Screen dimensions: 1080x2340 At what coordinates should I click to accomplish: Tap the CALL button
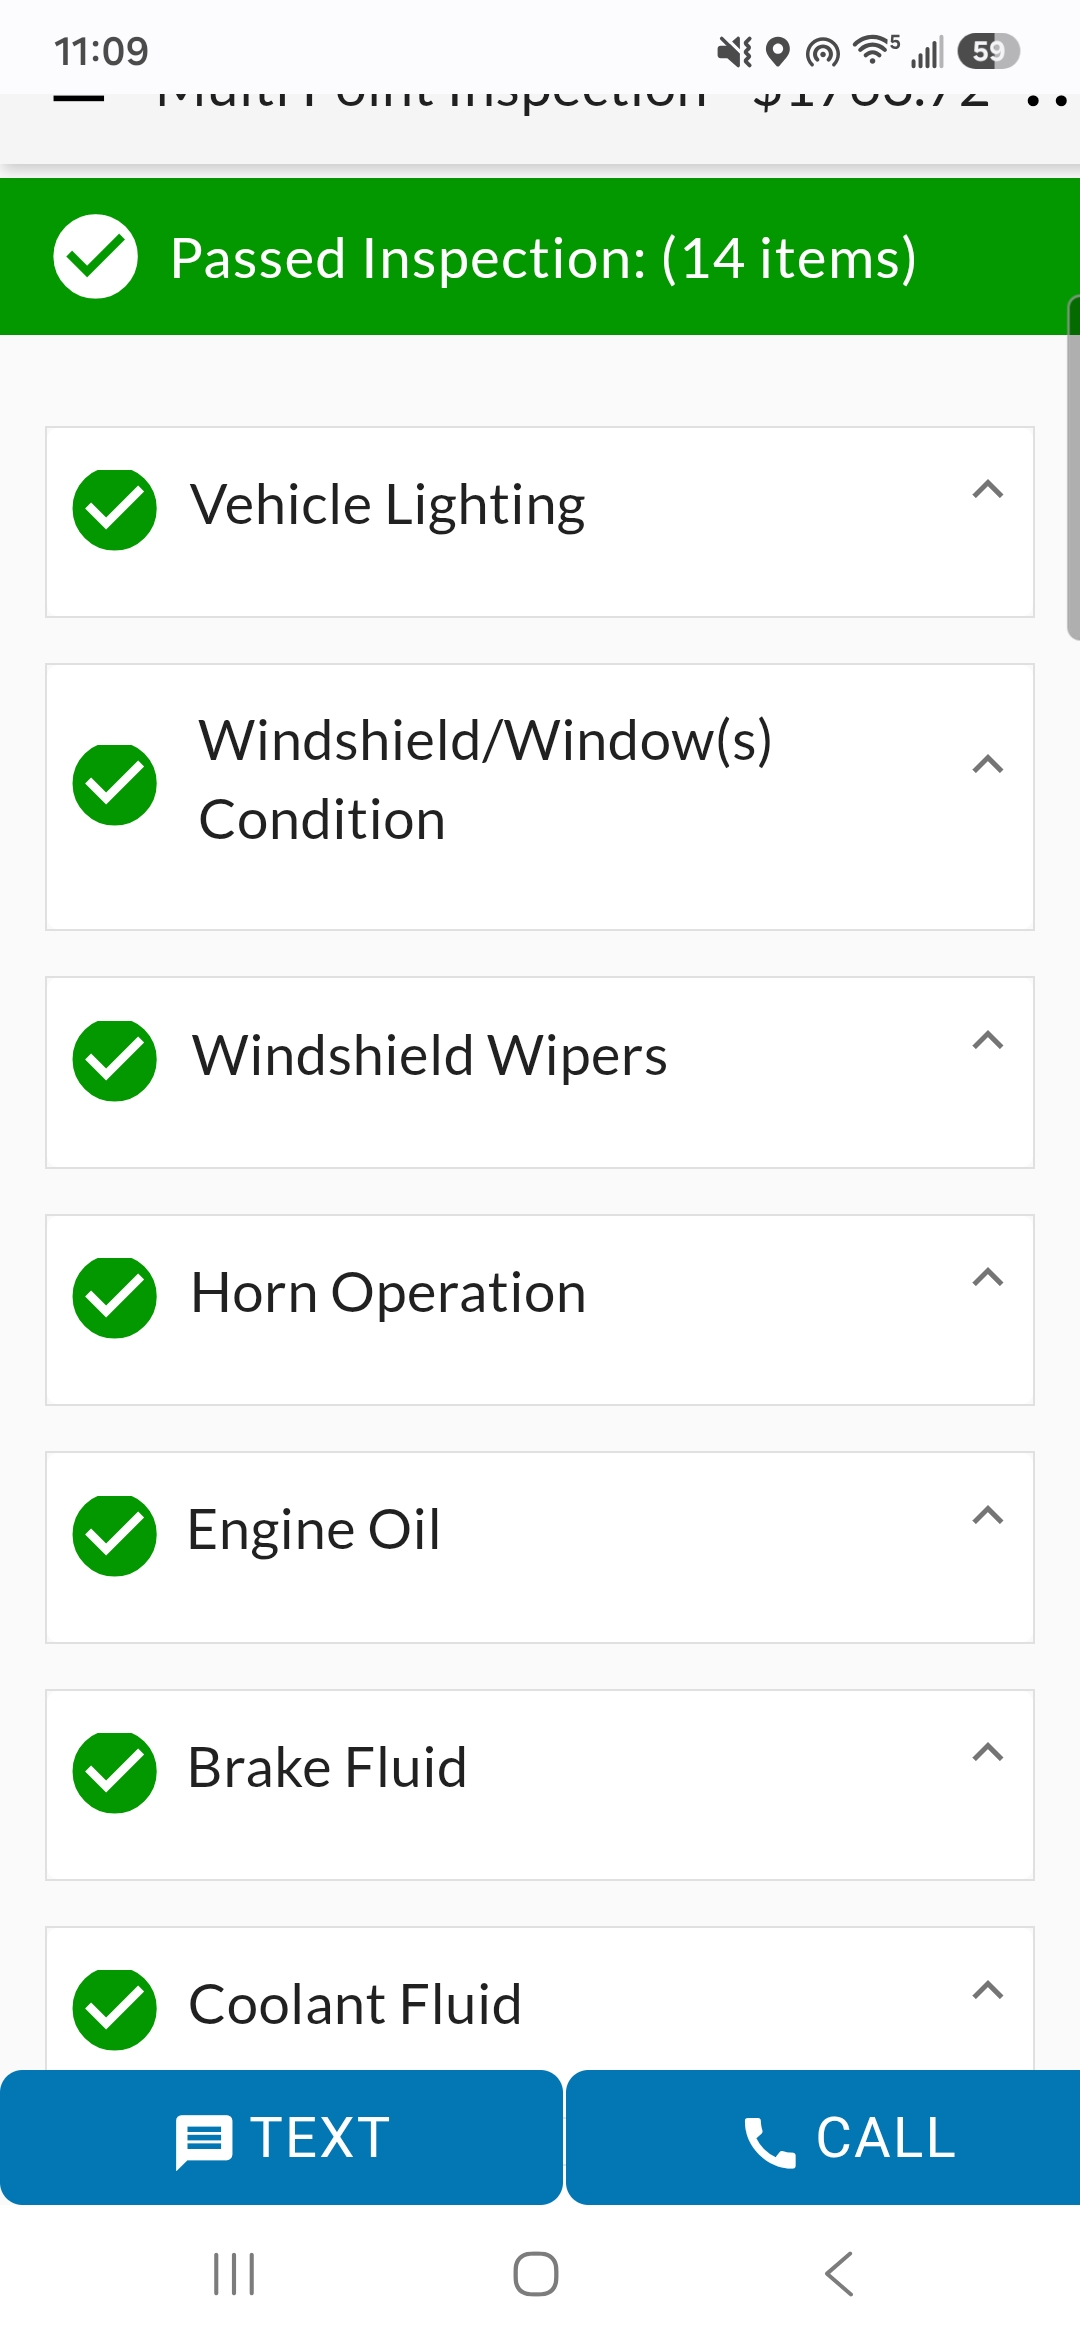[823, 2138]
